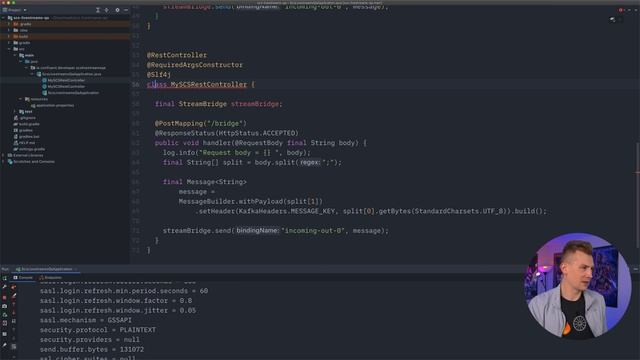The image size is (640, 360).
Task: Collapse the scs-livestreams-qa root node
Action: [x=4, y=18]
